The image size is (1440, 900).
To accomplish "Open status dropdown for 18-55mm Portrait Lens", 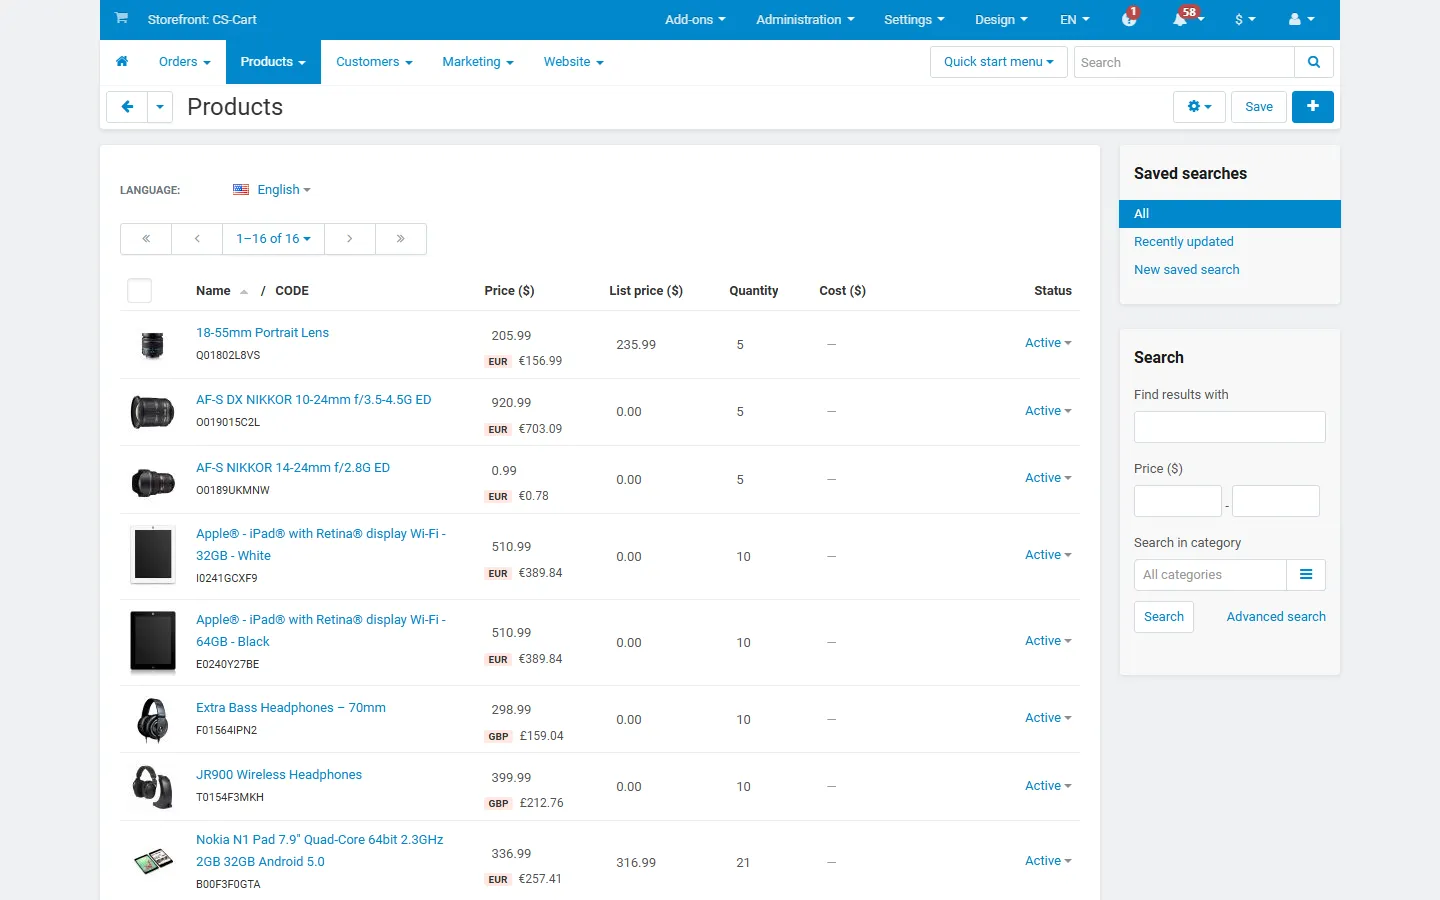I will pos(1048,343).
